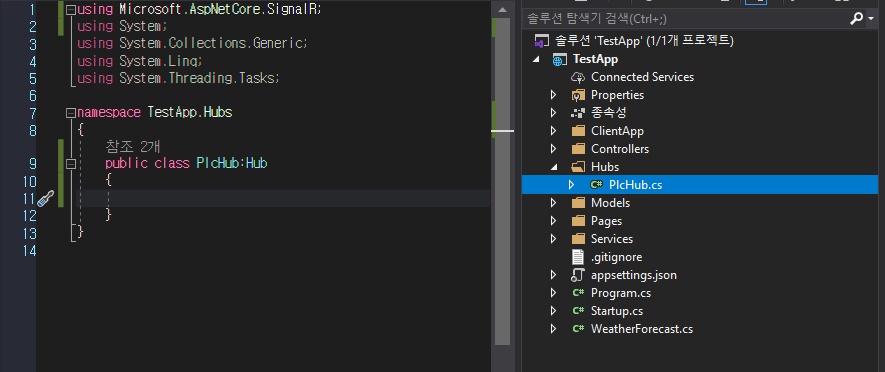Click the '참조 2개' CodeLens link

[x=133, y=147]
